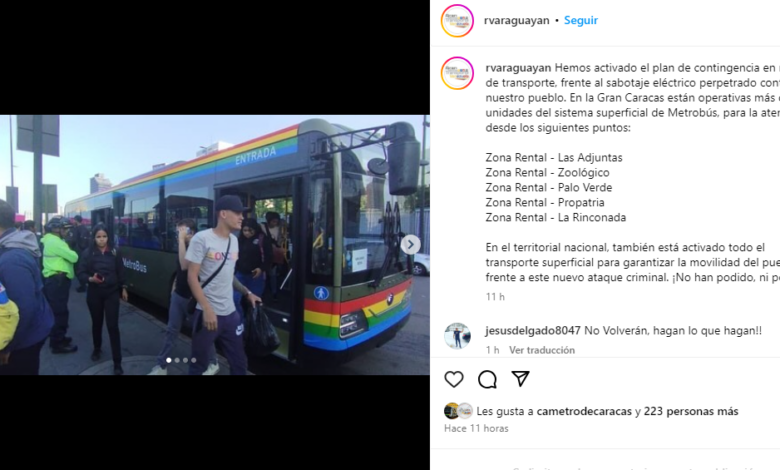Open the Metrobús bus photo

pyautogui.click(x=215, y=245)
